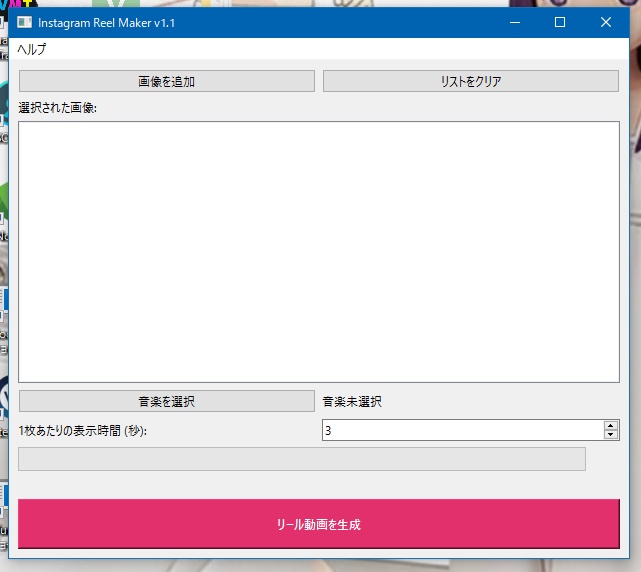Image resolution: width=641 pixels, height=572 pixels.
Task: Open the ヘルプ menu
Action: coord(31,49)
